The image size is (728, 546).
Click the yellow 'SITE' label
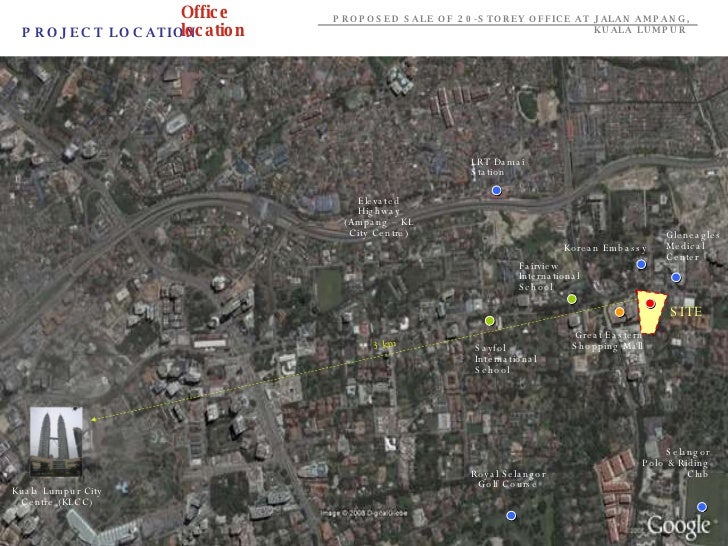(x=686, y=312)
